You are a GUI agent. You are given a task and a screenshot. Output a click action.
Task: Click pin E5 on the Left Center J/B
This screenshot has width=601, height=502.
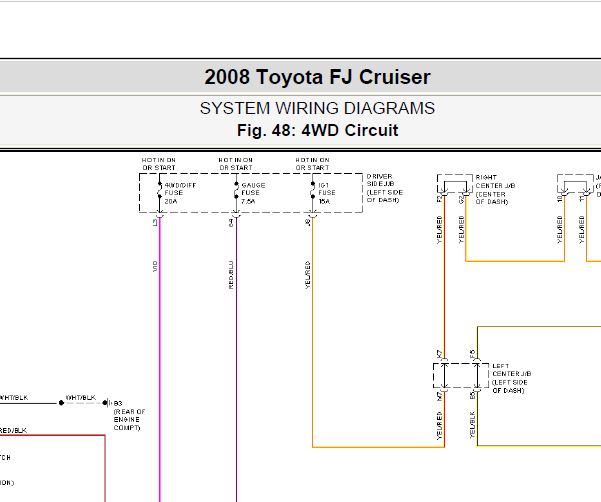472,395
